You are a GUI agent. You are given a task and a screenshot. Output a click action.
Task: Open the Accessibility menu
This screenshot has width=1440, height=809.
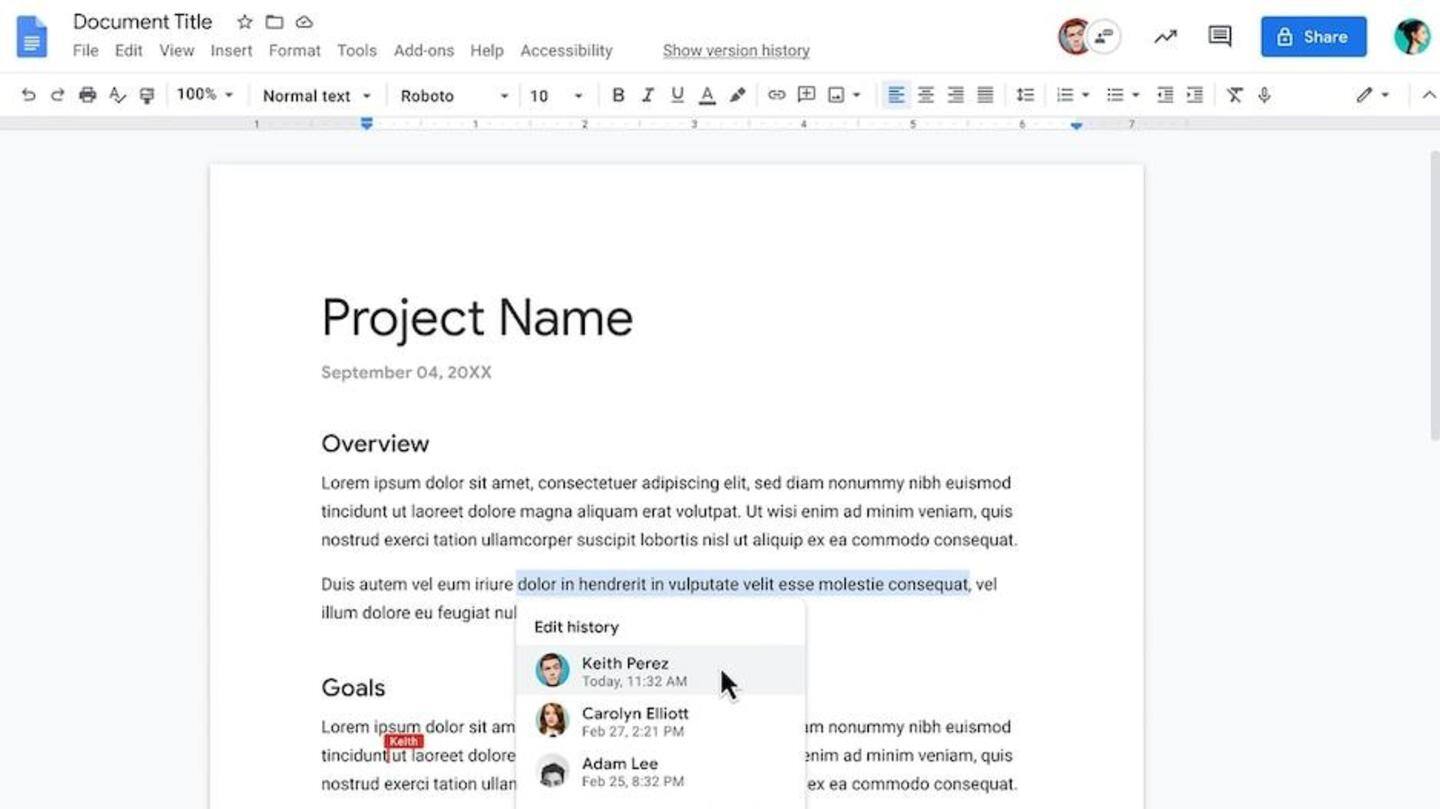pyautogui.click(x=566, y=50)
